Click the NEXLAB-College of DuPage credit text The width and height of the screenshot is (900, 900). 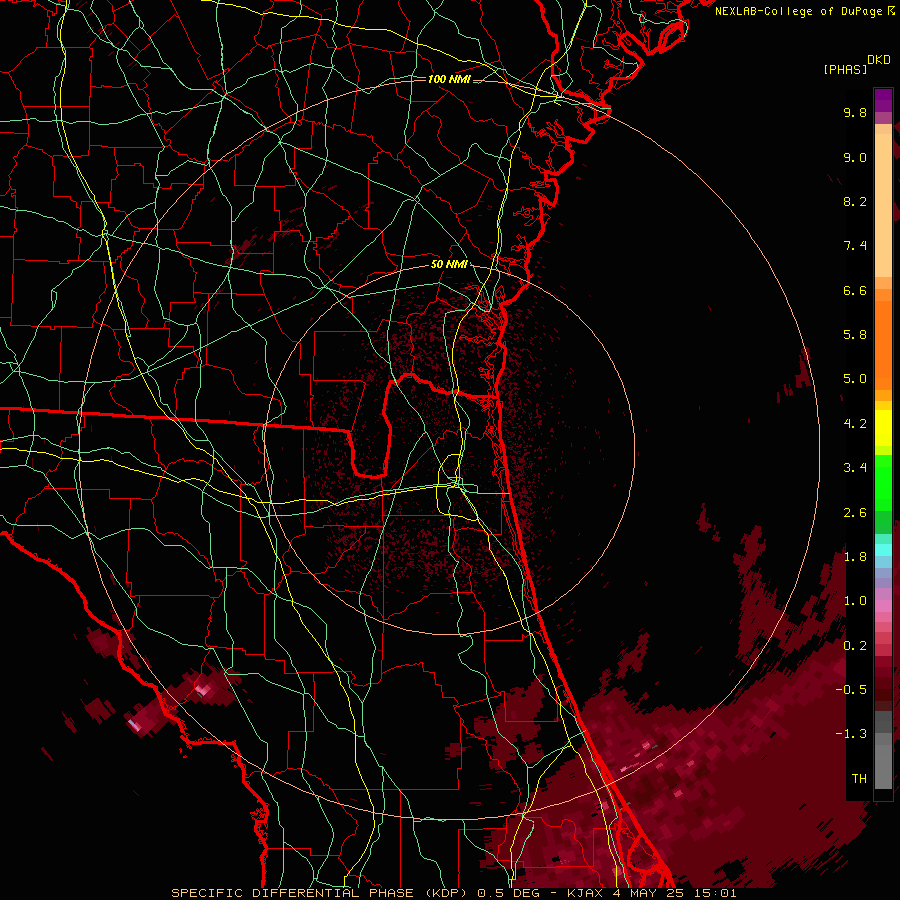[x=799, y=11]
